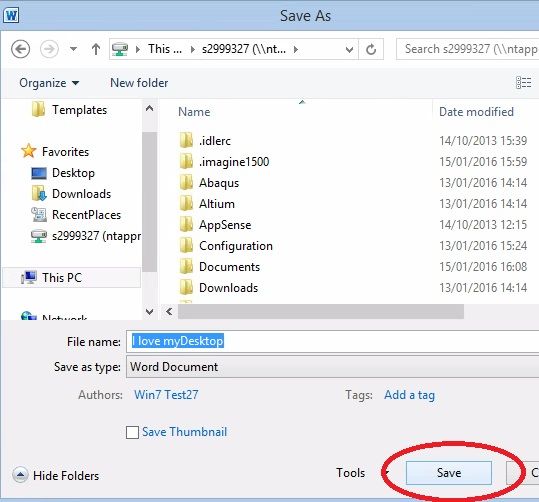The image size is (539, 502).
Task: Click the Forward navigation arrow
Action: [x=49, y=49]
